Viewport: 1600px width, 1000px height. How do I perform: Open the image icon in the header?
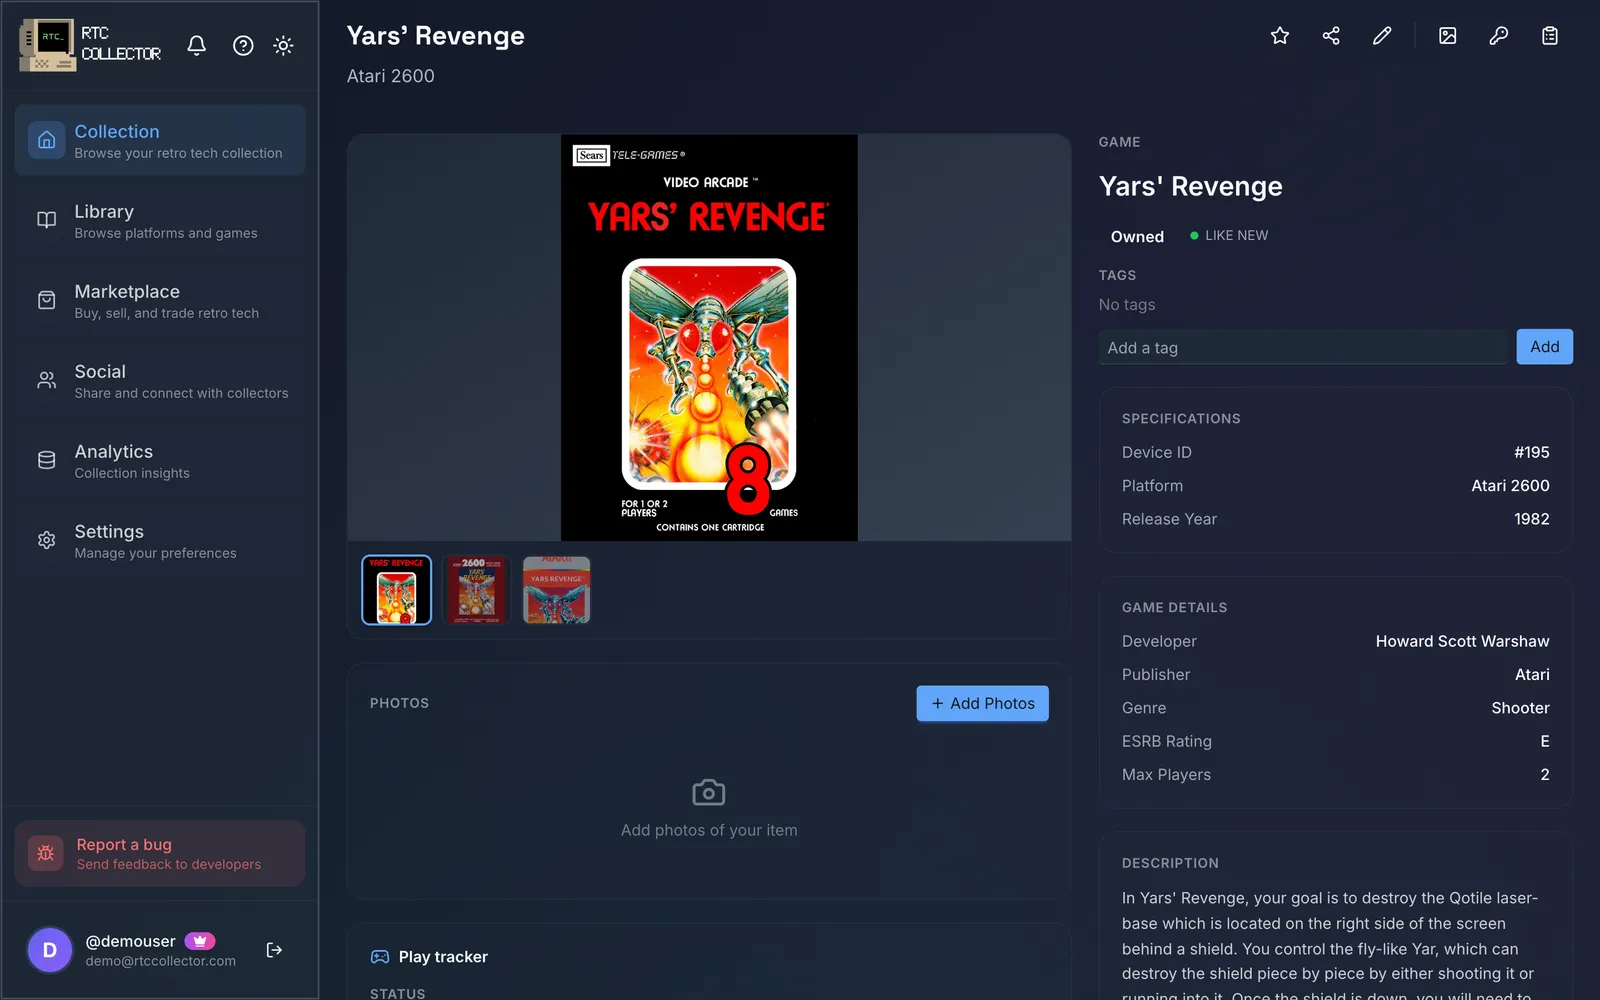pos(1448,36)
